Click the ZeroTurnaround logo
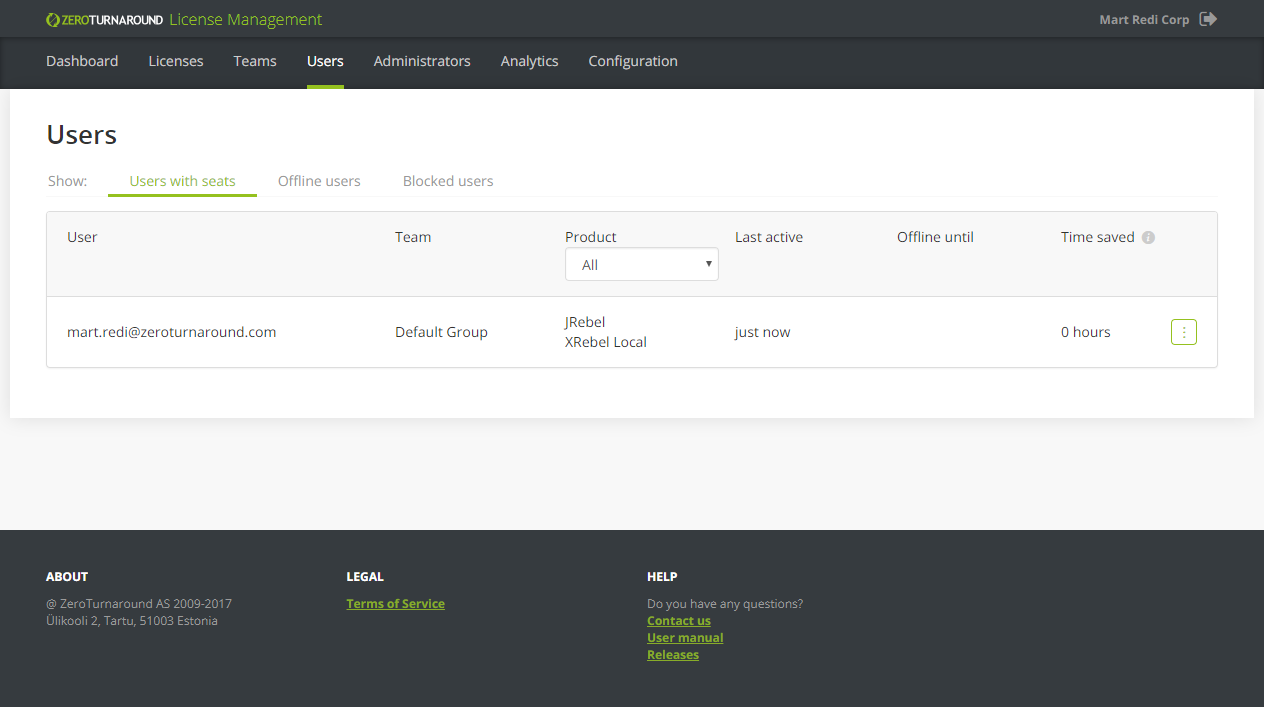The image size is (1264, 707). 104,20
